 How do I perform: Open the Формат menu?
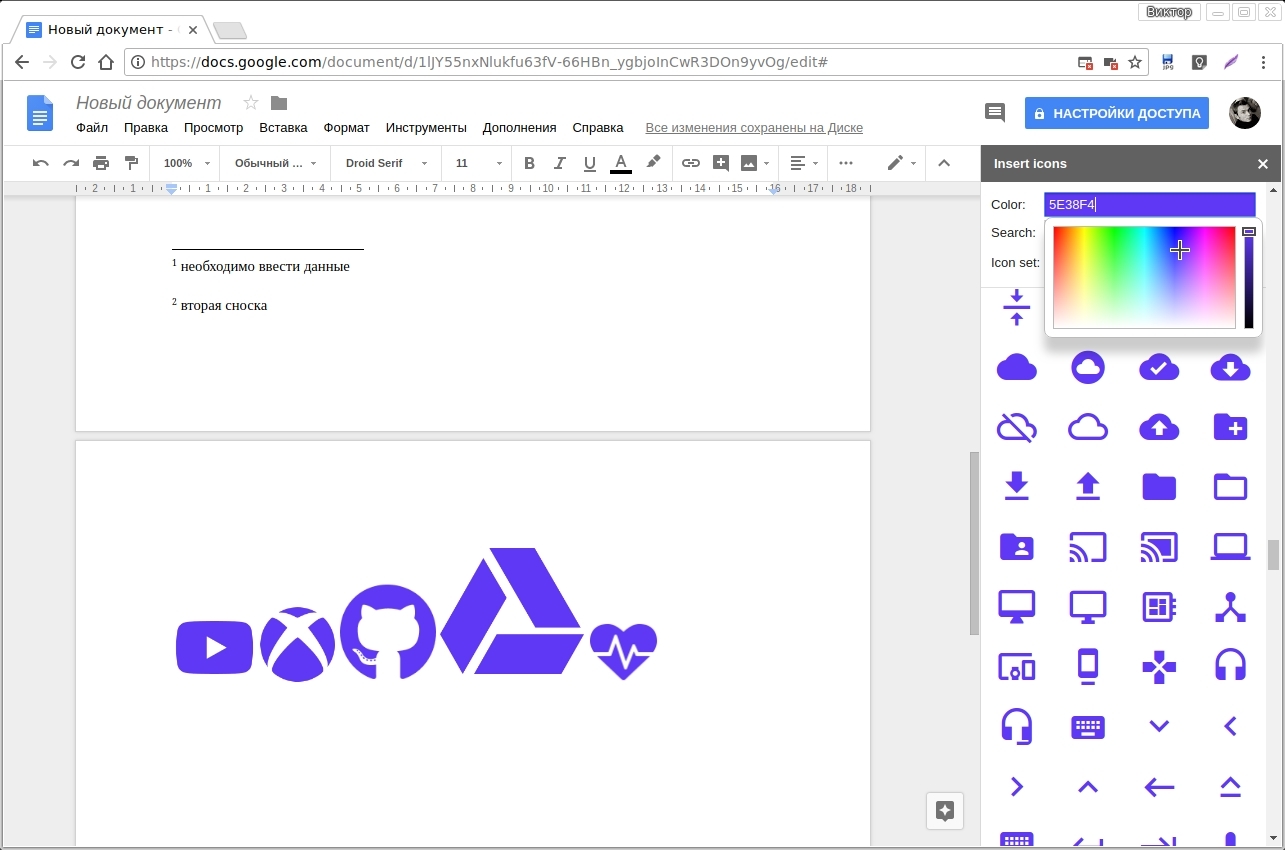(x=346, y=128)
